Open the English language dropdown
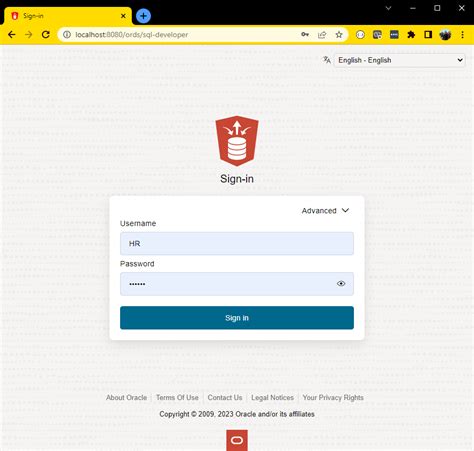The height and width of the screenshot is (451, 474). tap(399, 60)
